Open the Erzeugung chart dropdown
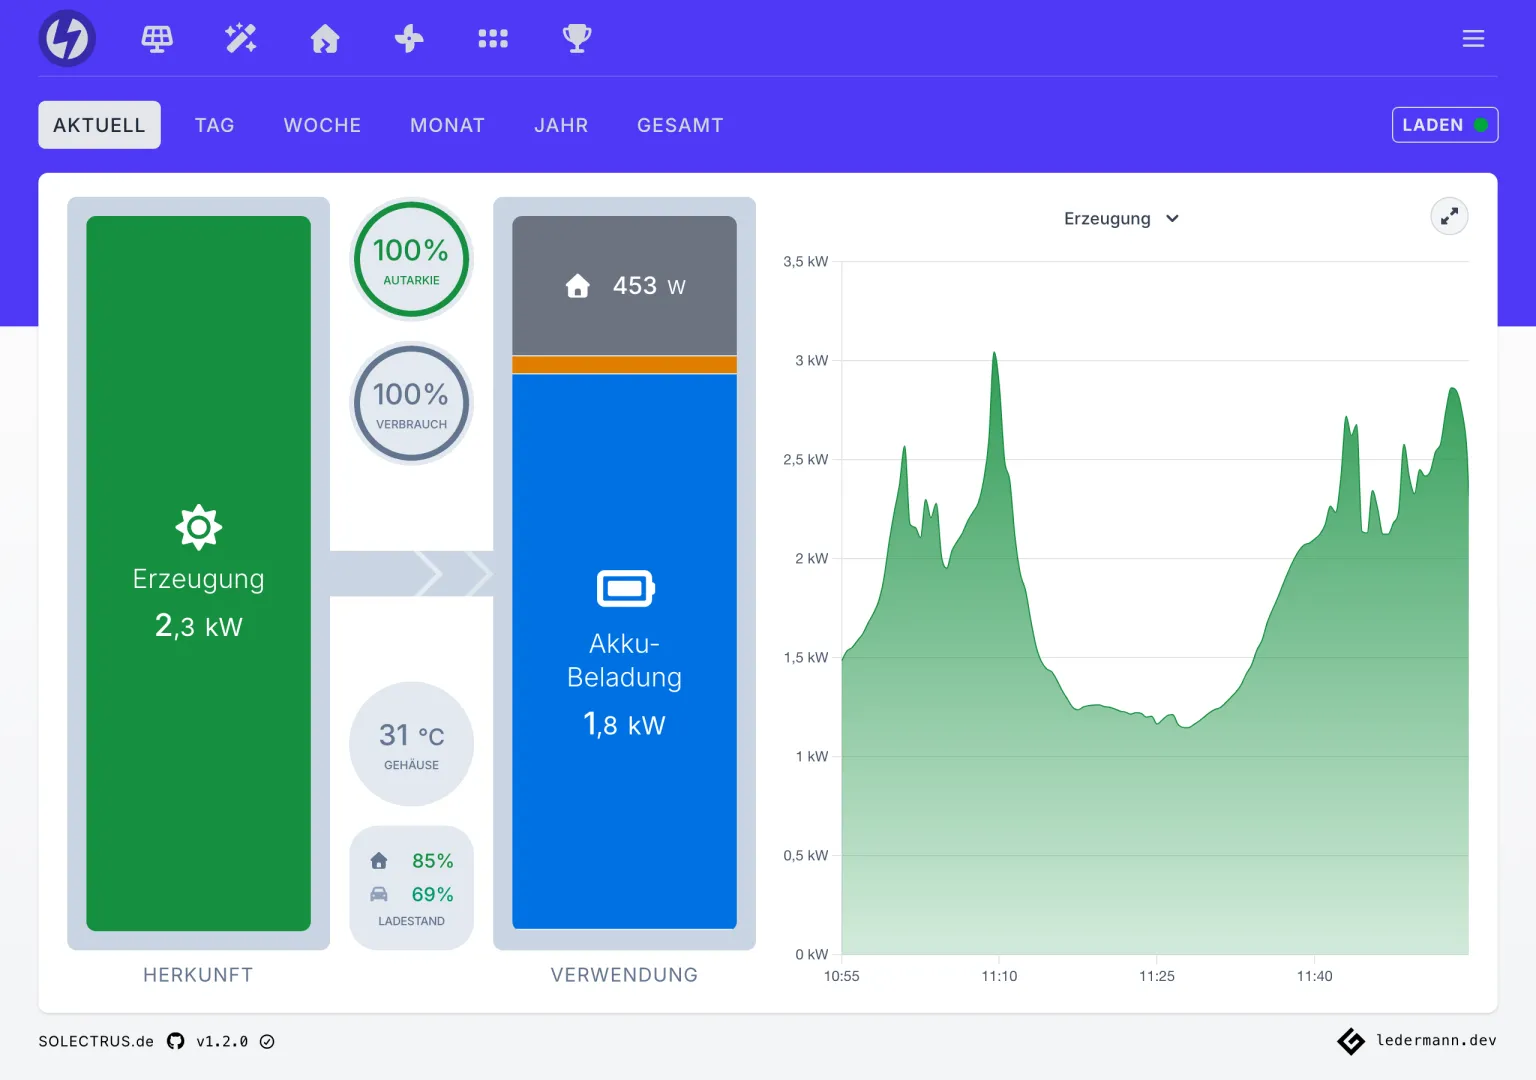 (1122, 218)
